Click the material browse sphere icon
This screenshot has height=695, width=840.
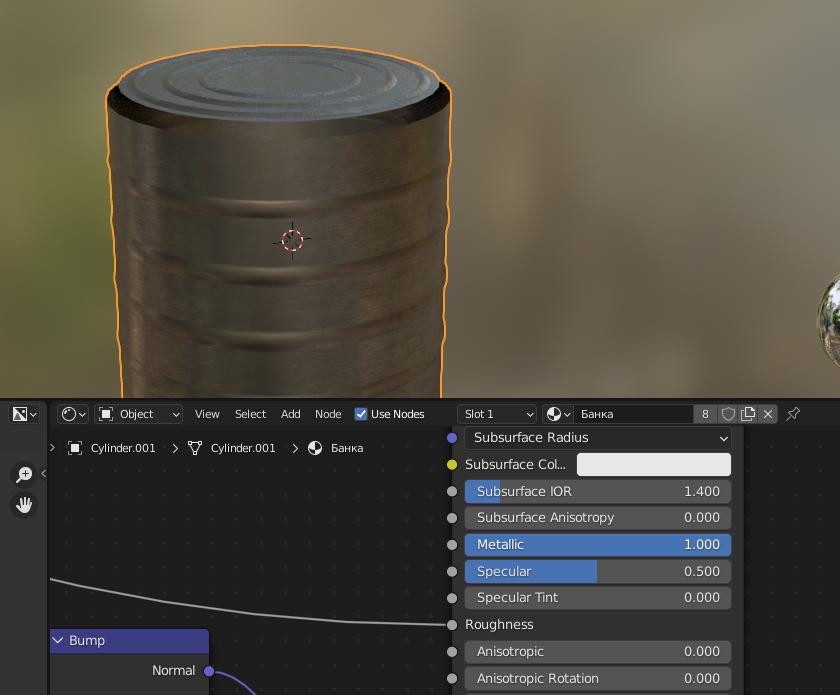point(558,414)
